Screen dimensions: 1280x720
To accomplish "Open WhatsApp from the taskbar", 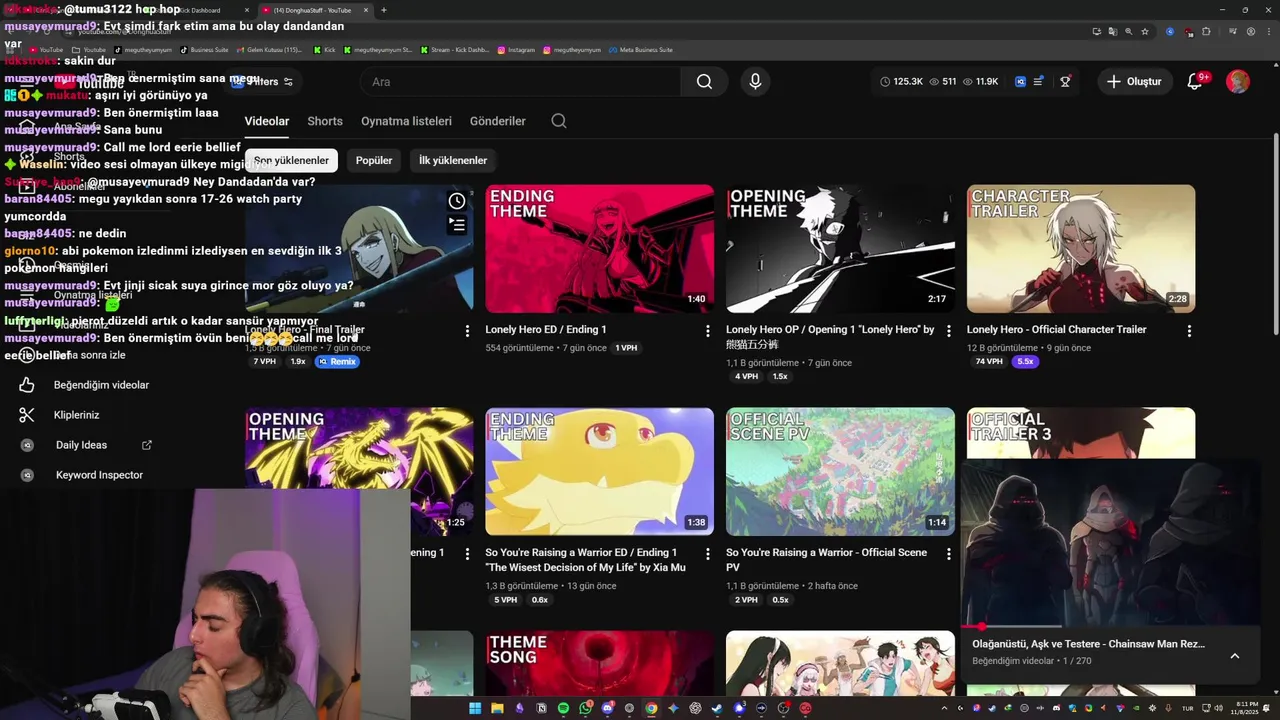I will [585, 708].
